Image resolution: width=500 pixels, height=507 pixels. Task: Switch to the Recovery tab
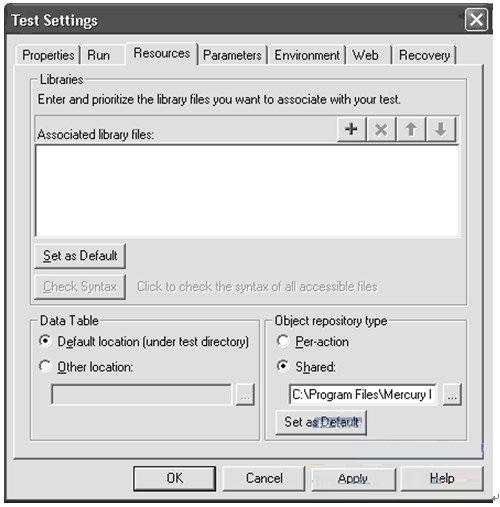tap(424, 55)
